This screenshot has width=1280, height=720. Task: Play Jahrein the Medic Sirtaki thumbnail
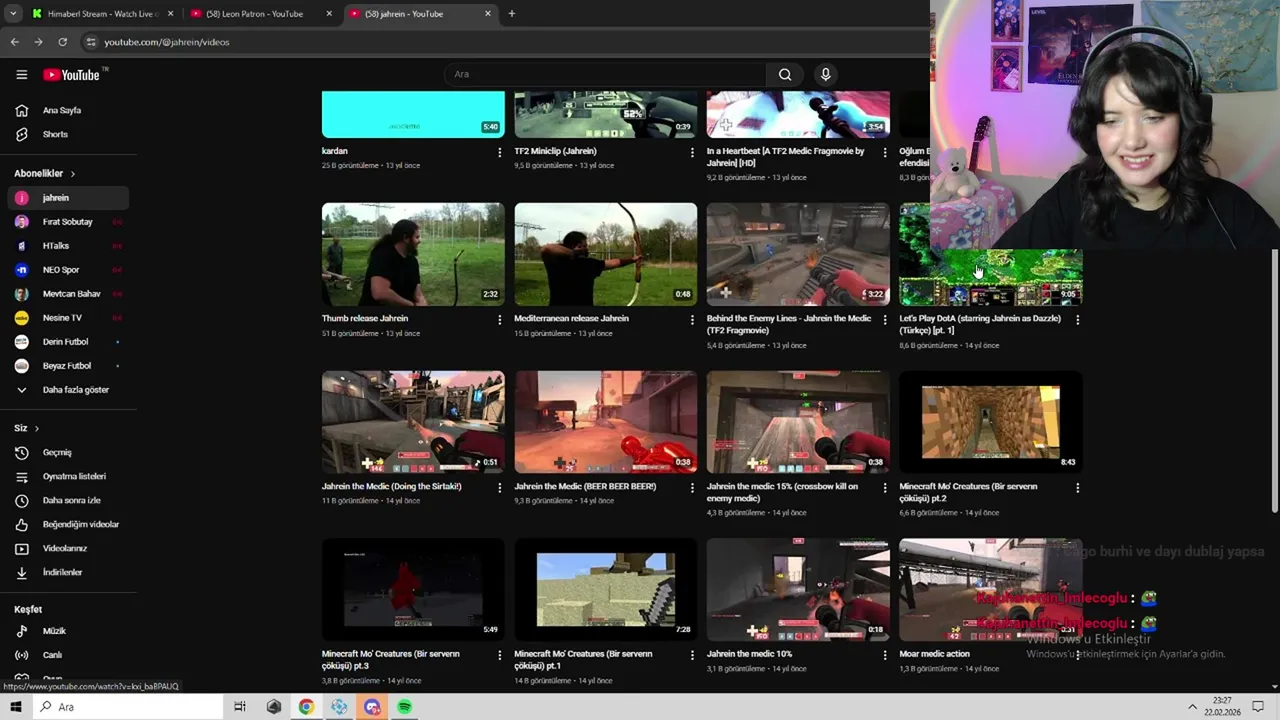(413, 422)
